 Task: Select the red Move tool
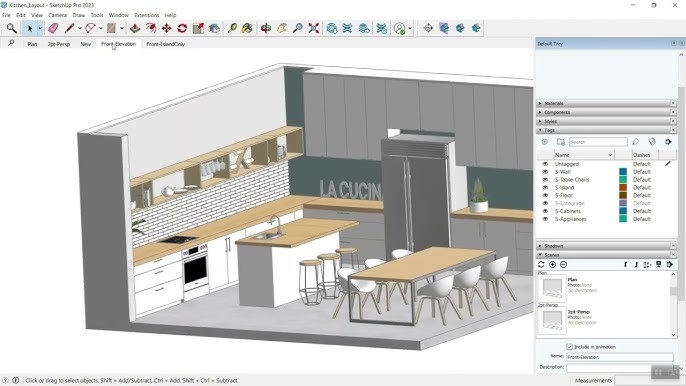[166, 28]
